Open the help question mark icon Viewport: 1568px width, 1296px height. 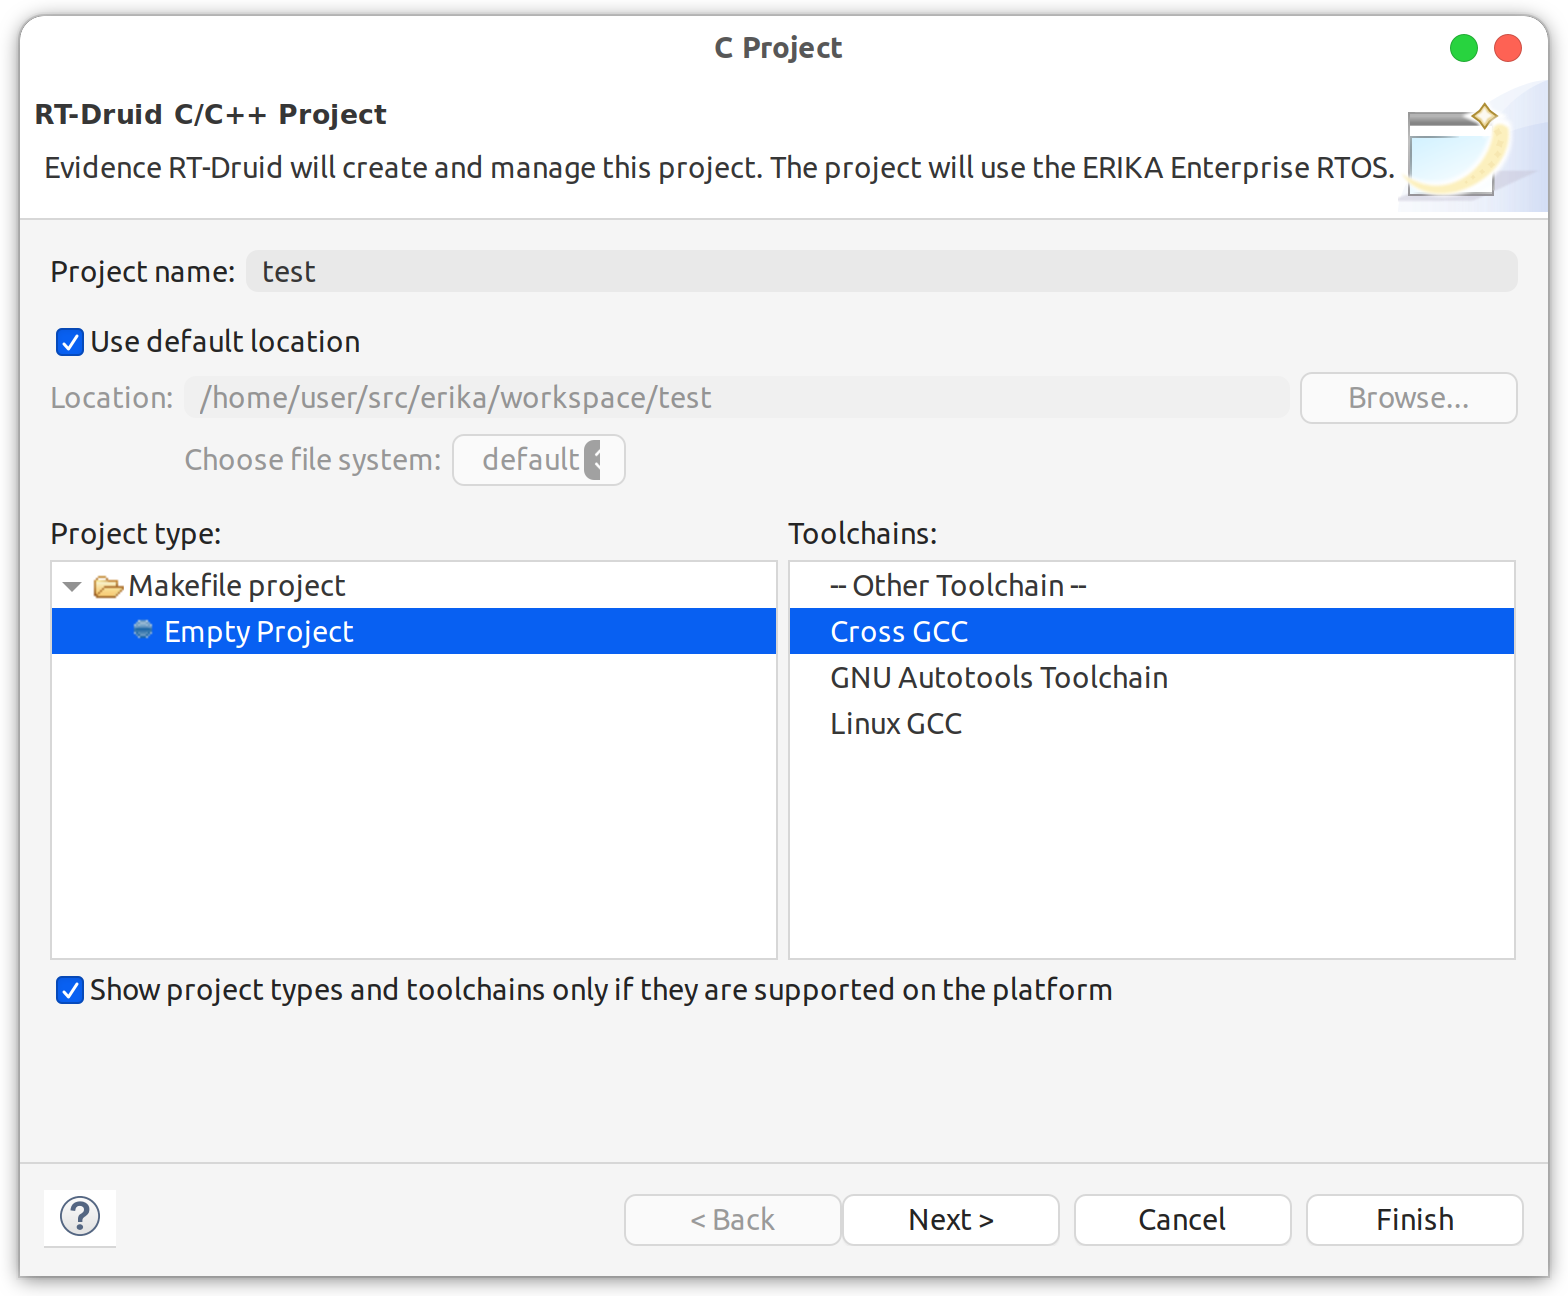(x=80, y=1217)
